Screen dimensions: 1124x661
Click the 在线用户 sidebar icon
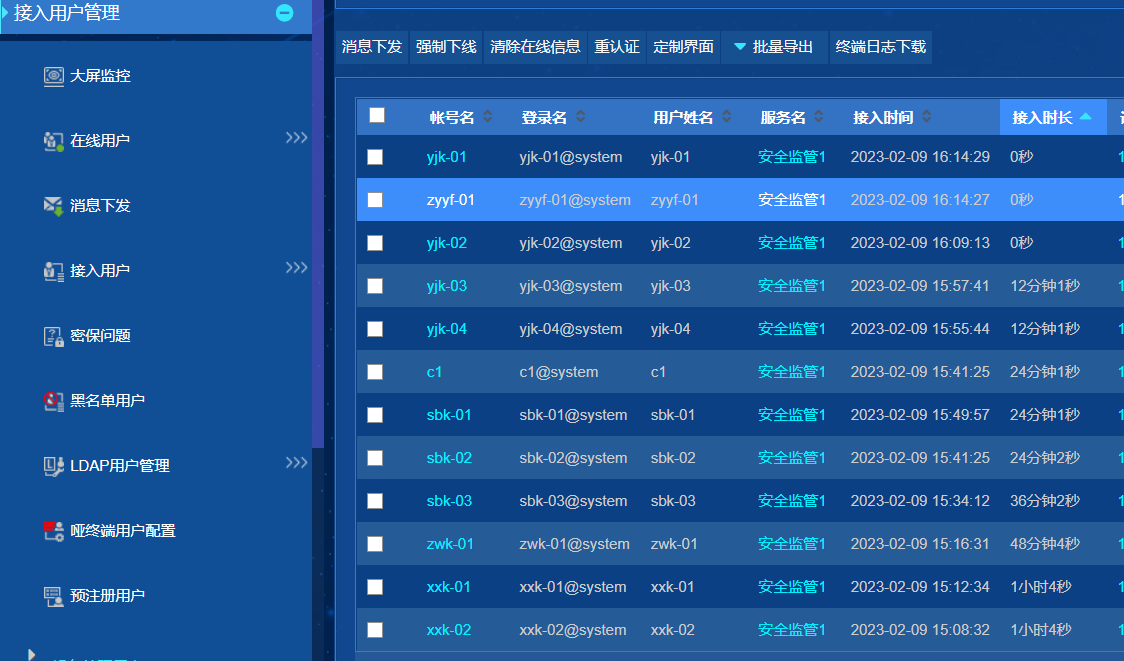[53, 141]
